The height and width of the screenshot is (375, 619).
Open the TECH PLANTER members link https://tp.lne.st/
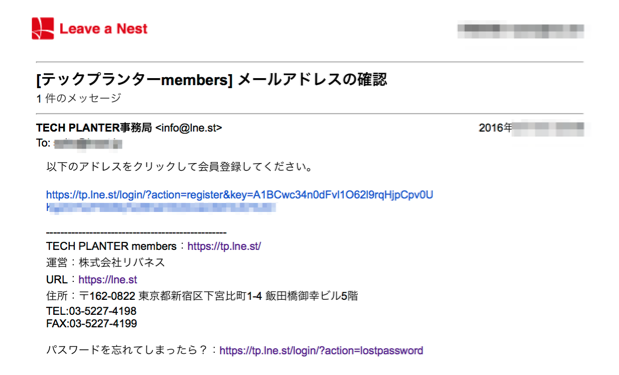tap(224, 246)
